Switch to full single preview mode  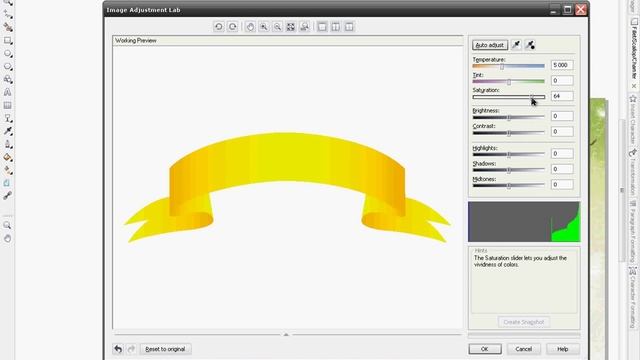[322, 27]
